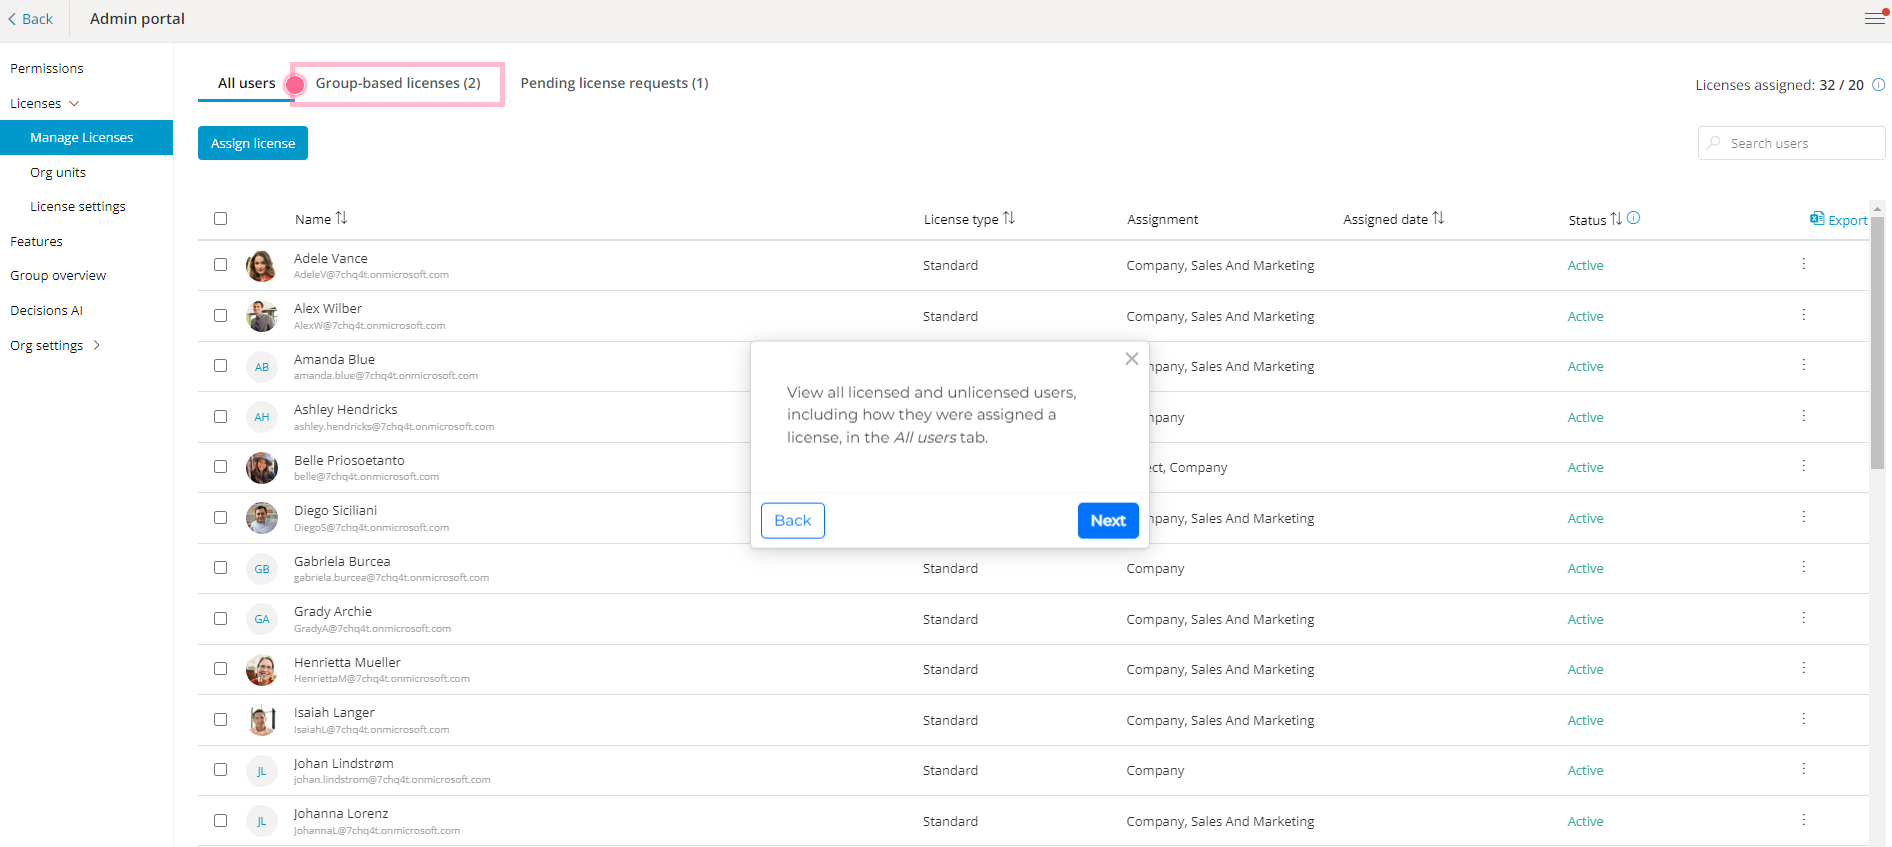1892x847 pixels.
Task: Open more options for Adele Vance
Action: click(x=1803, y=264)
